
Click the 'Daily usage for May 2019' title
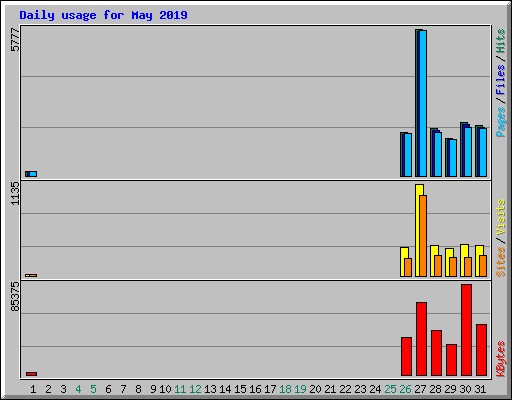point(103,15)
